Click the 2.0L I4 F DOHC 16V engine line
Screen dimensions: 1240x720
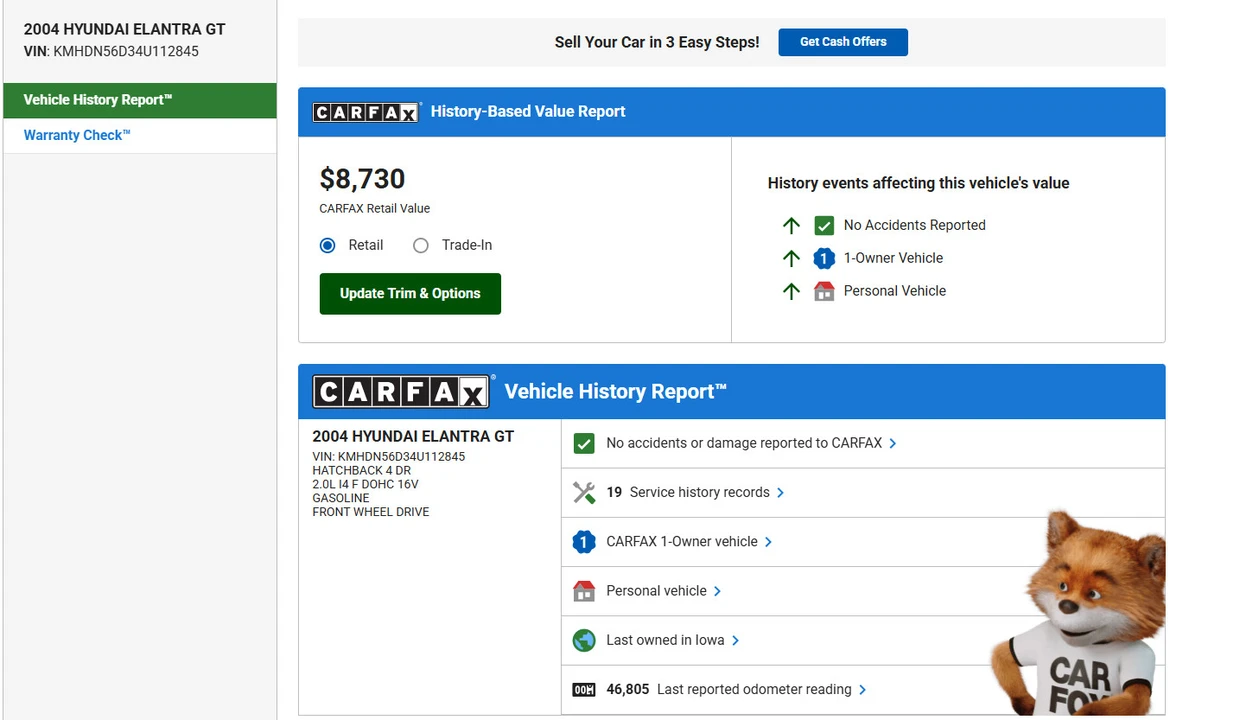click(365, 484)
